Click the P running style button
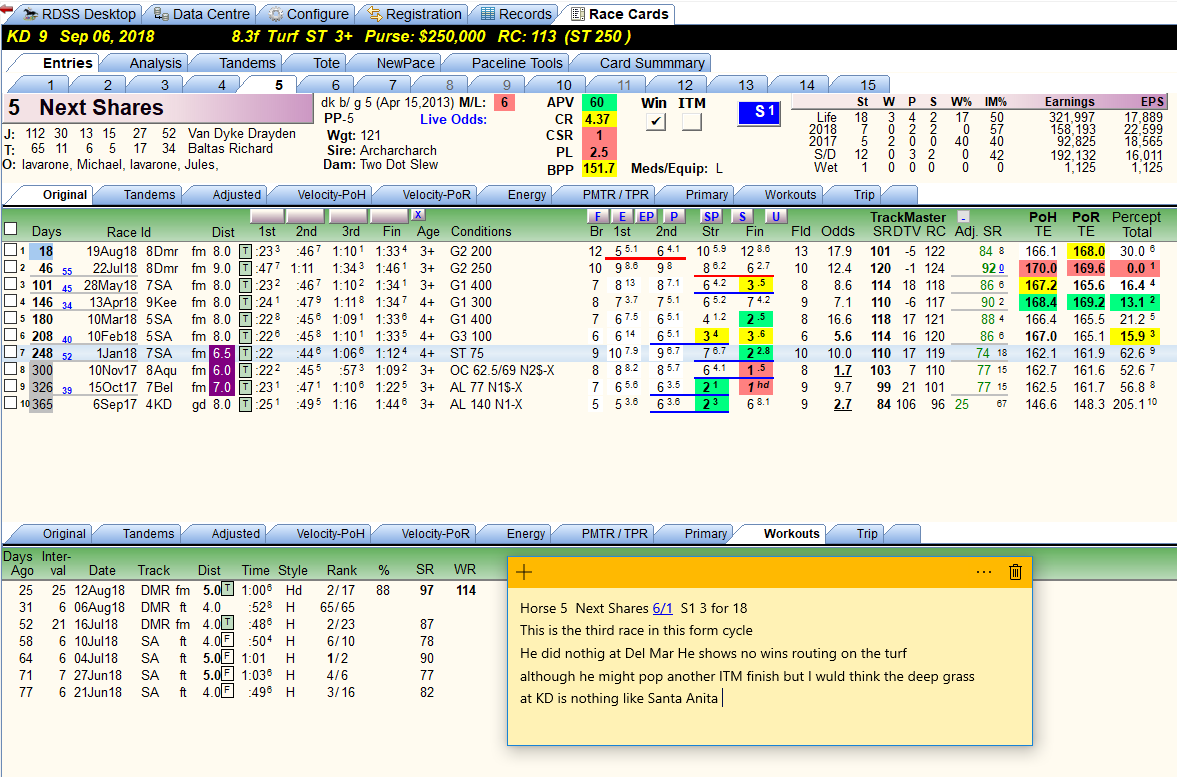 tap(673, 216)
